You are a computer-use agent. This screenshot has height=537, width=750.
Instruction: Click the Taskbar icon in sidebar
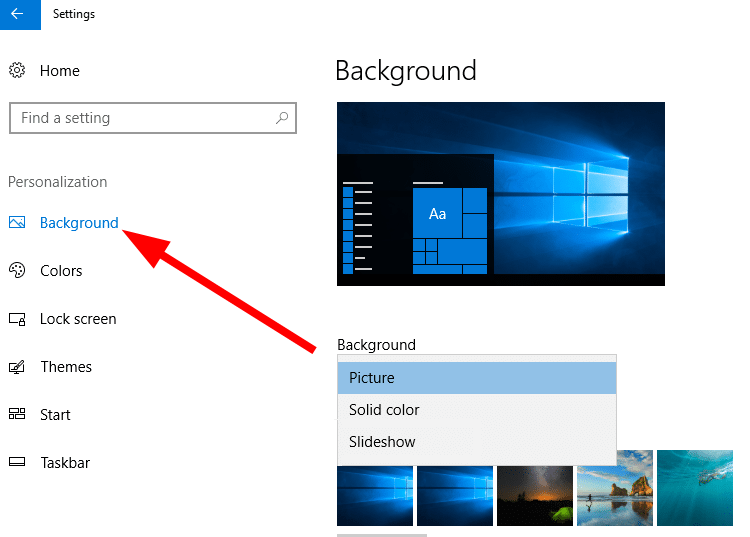17,462
